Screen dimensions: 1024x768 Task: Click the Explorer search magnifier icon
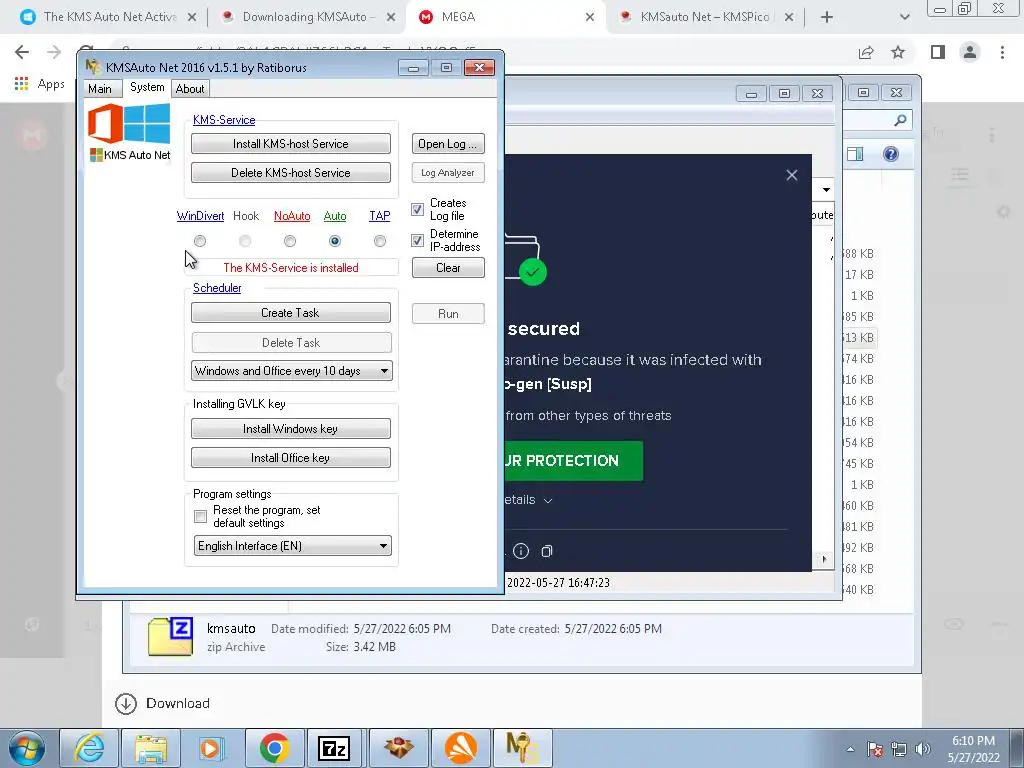pos(900,120)
